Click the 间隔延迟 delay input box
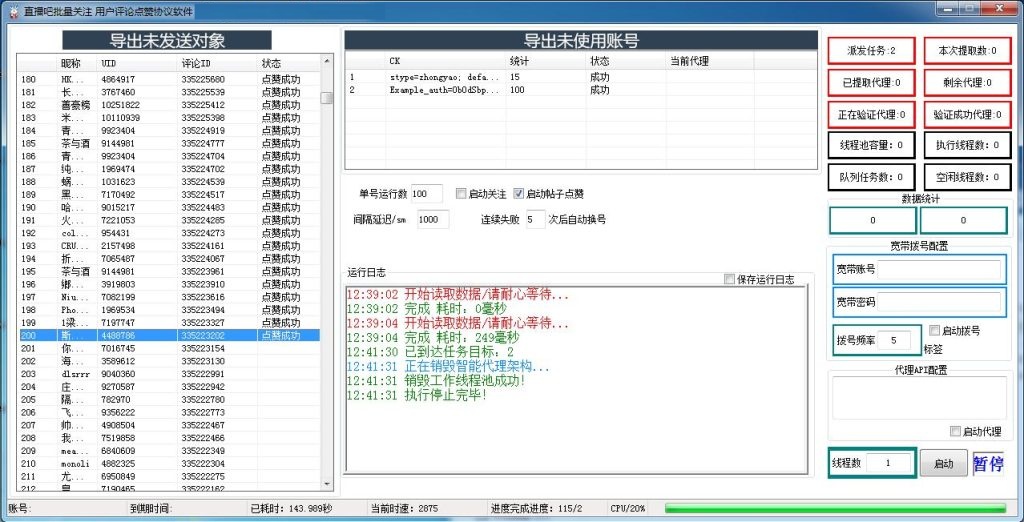1024x522 pixels. (433, 219)
